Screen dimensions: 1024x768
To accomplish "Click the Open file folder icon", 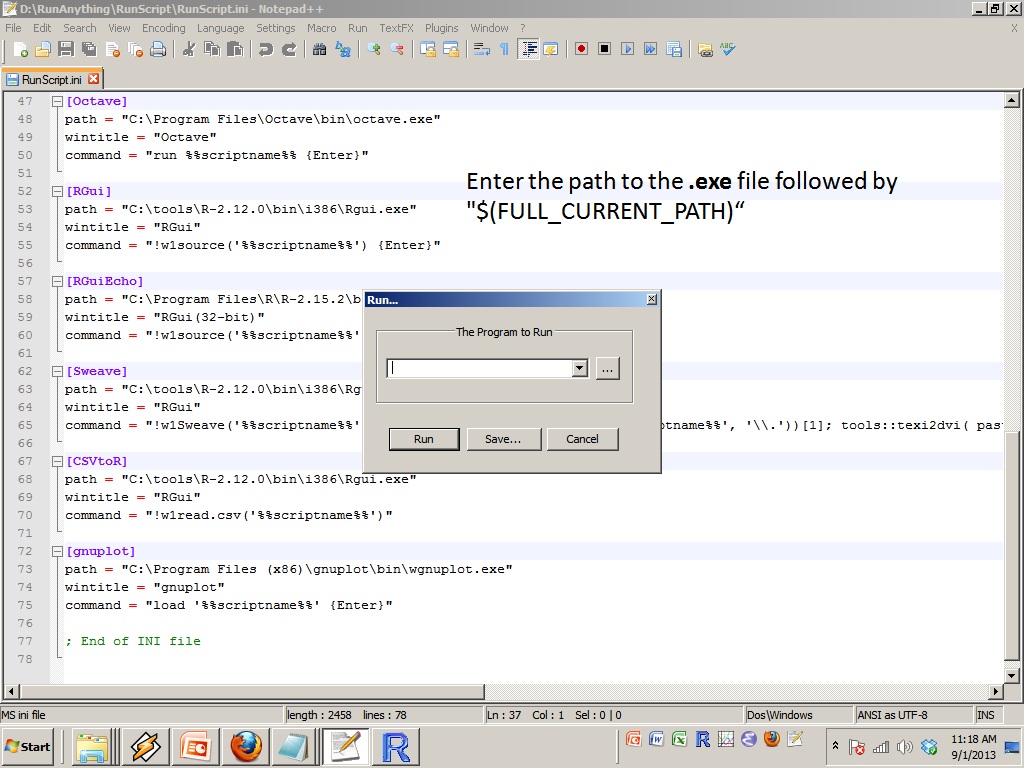I will [x=43, y=50].
